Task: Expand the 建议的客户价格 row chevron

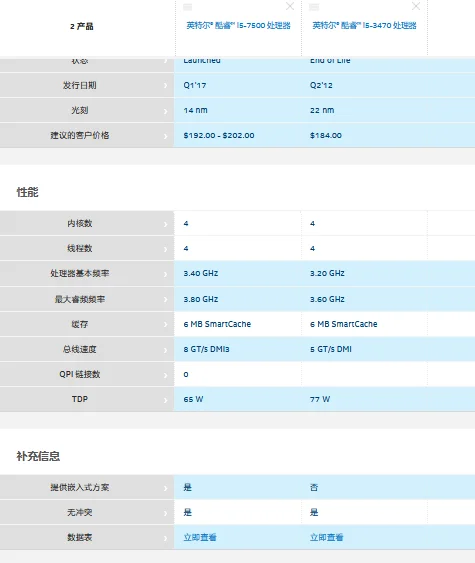Action: (166, 136)
